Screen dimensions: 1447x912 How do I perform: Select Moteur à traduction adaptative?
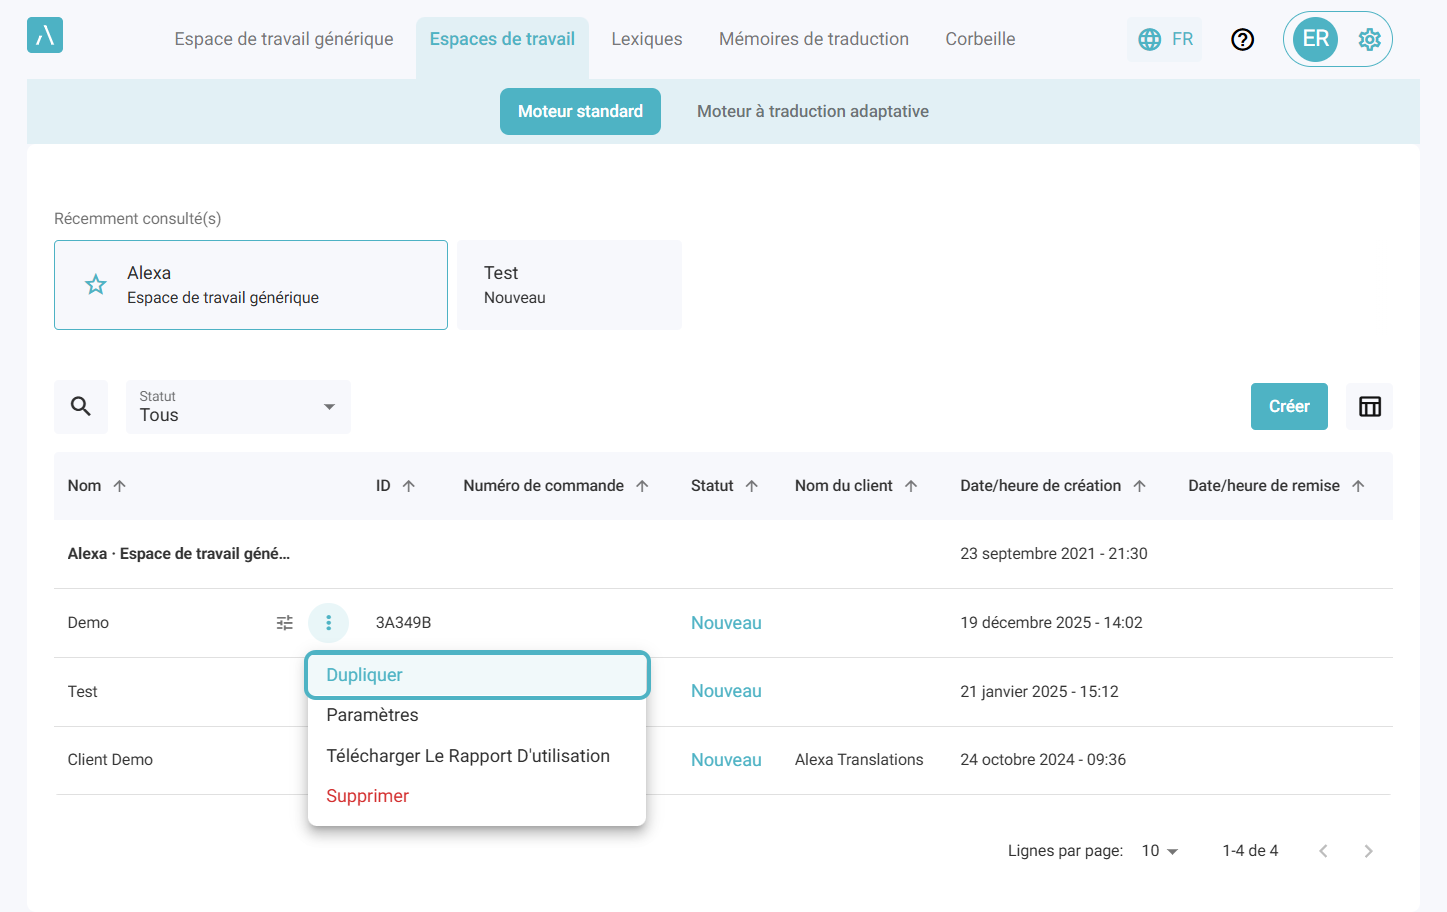[812, 111]
